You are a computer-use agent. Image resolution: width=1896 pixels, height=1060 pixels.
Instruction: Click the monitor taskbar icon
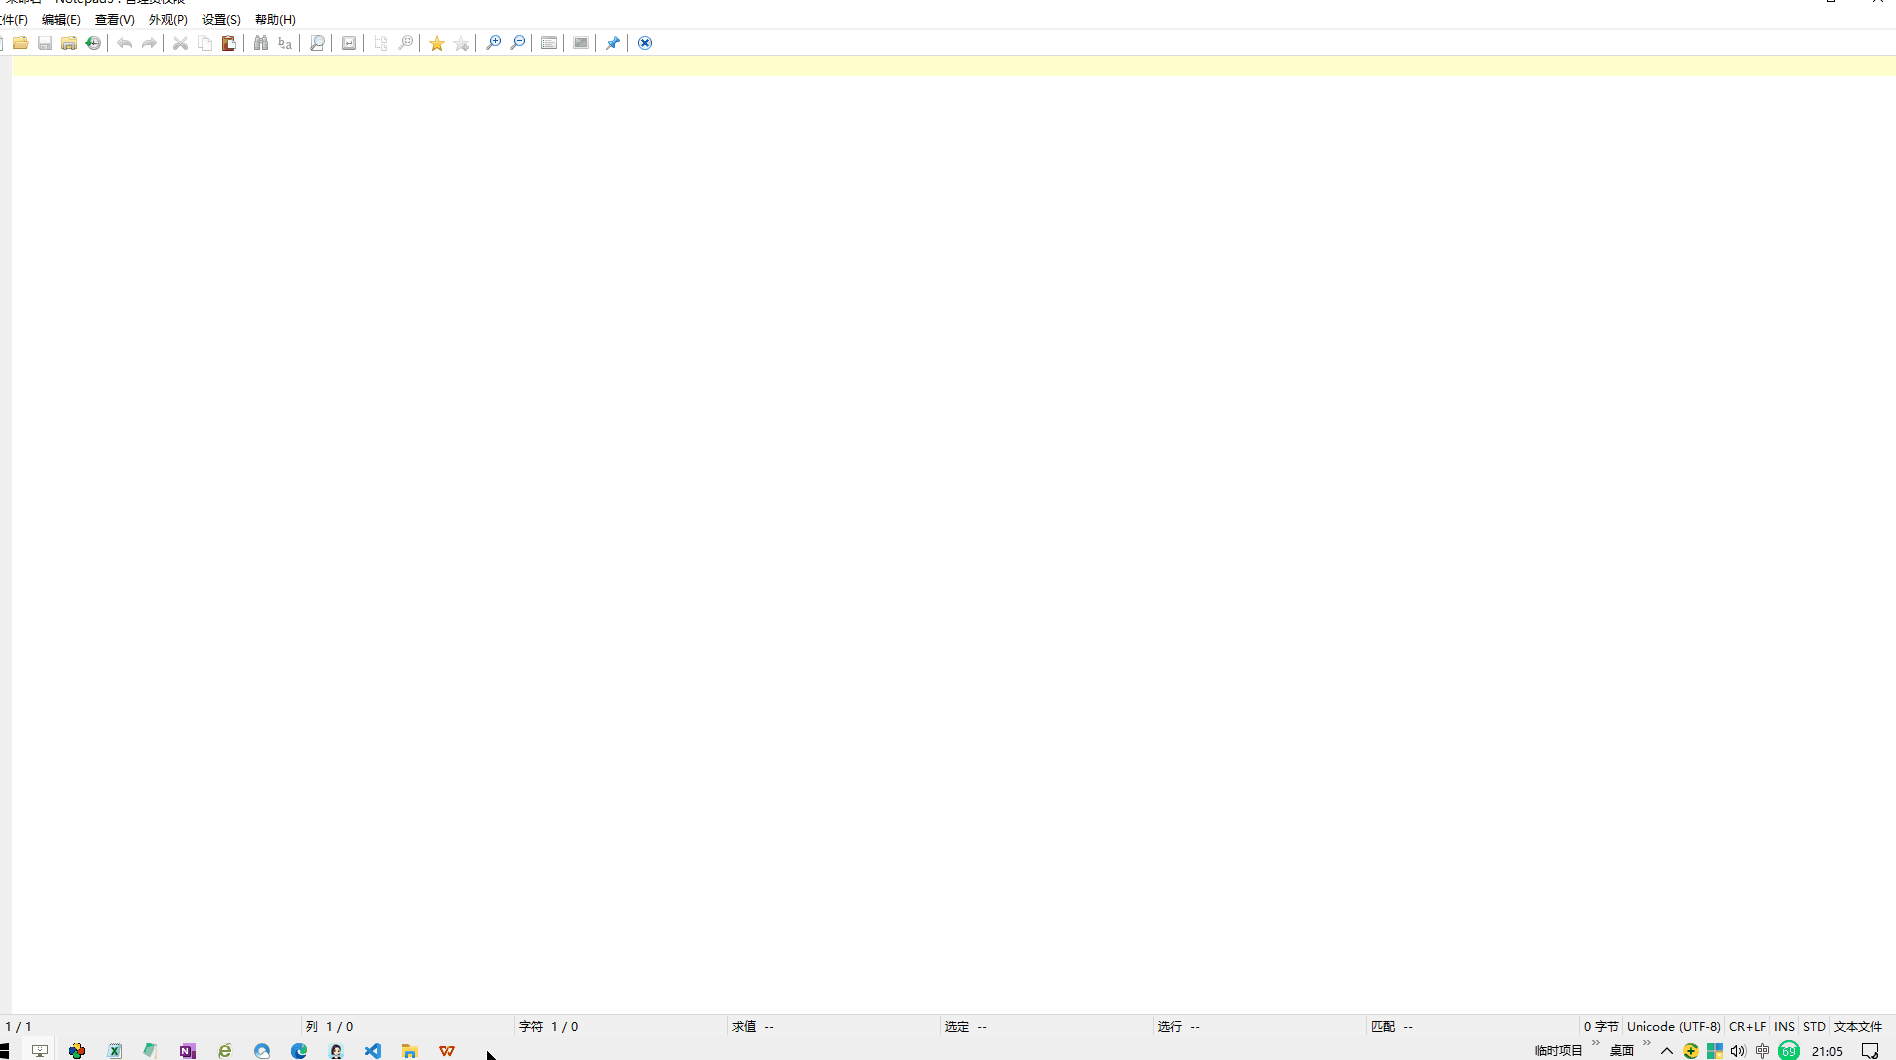click(x=40, y=1051)
